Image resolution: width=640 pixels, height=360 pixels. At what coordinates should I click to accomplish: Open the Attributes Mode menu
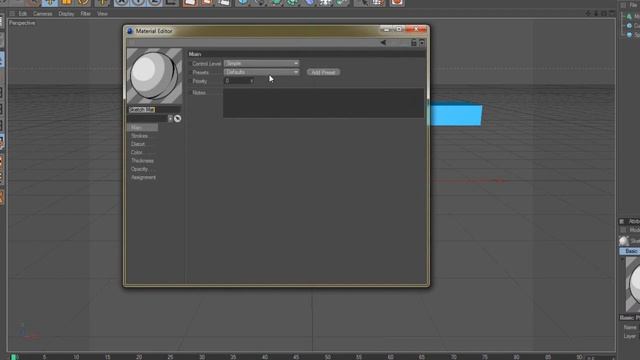(634, 230)
